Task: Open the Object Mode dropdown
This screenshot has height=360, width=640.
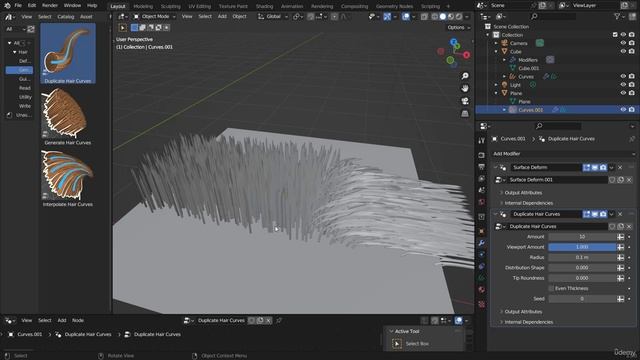Action: 155,17
